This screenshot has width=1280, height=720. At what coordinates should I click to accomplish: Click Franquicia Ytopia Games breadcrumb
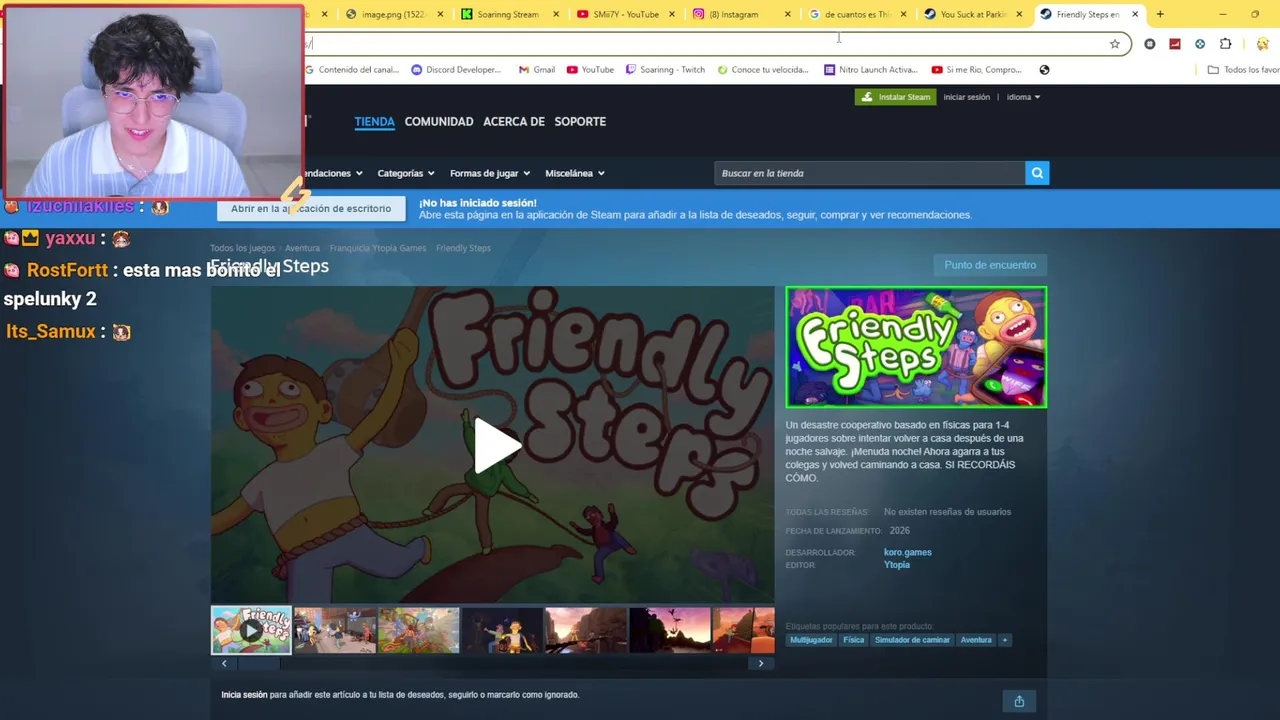(378, 248)
